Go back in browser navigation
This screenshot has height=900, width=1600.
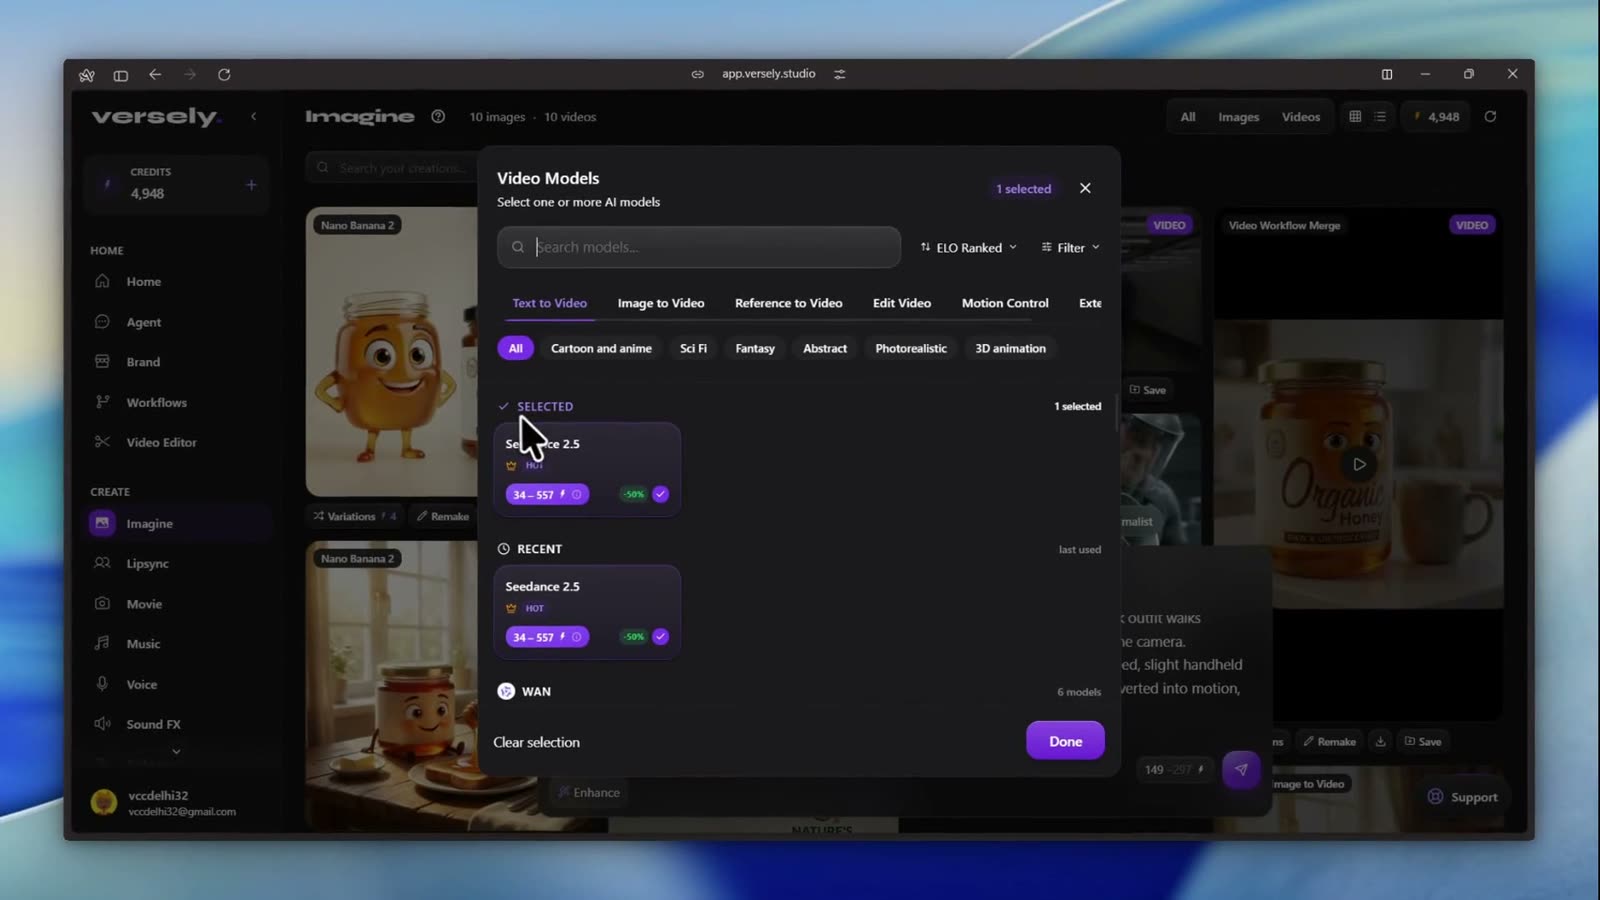point(155,75)
